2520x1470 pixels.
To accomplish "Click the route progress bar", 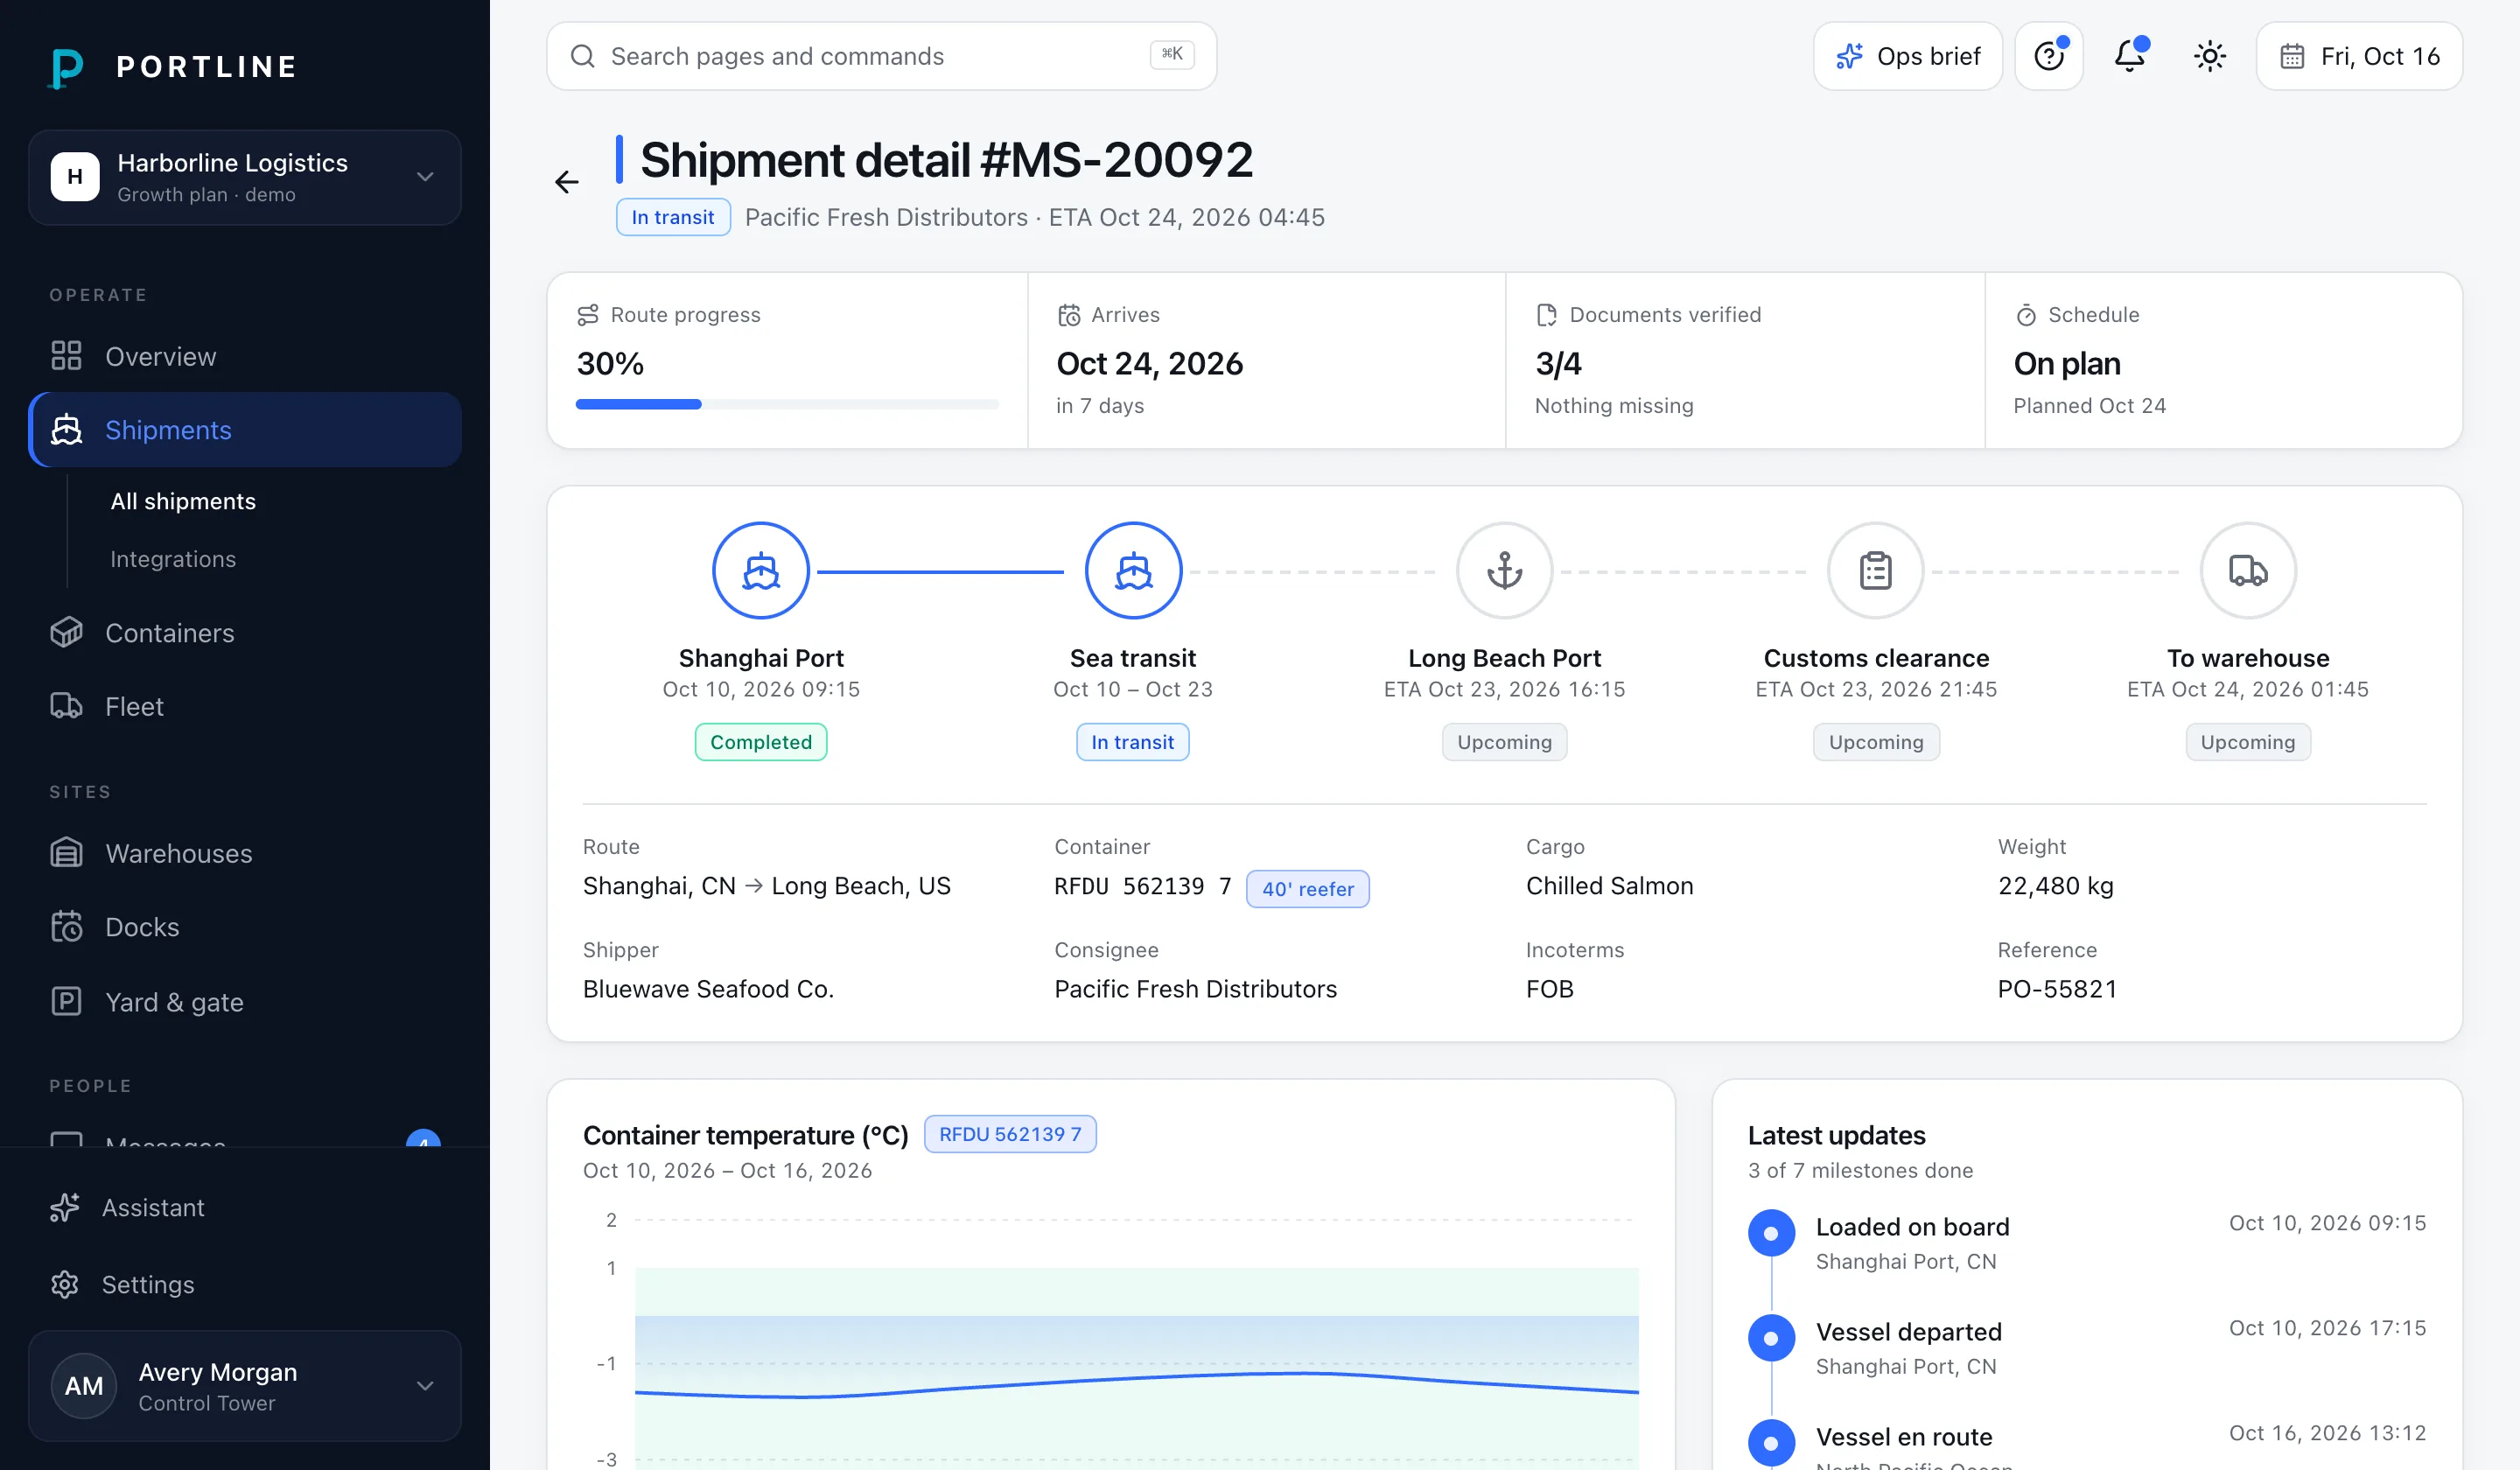I will point(787,404).
